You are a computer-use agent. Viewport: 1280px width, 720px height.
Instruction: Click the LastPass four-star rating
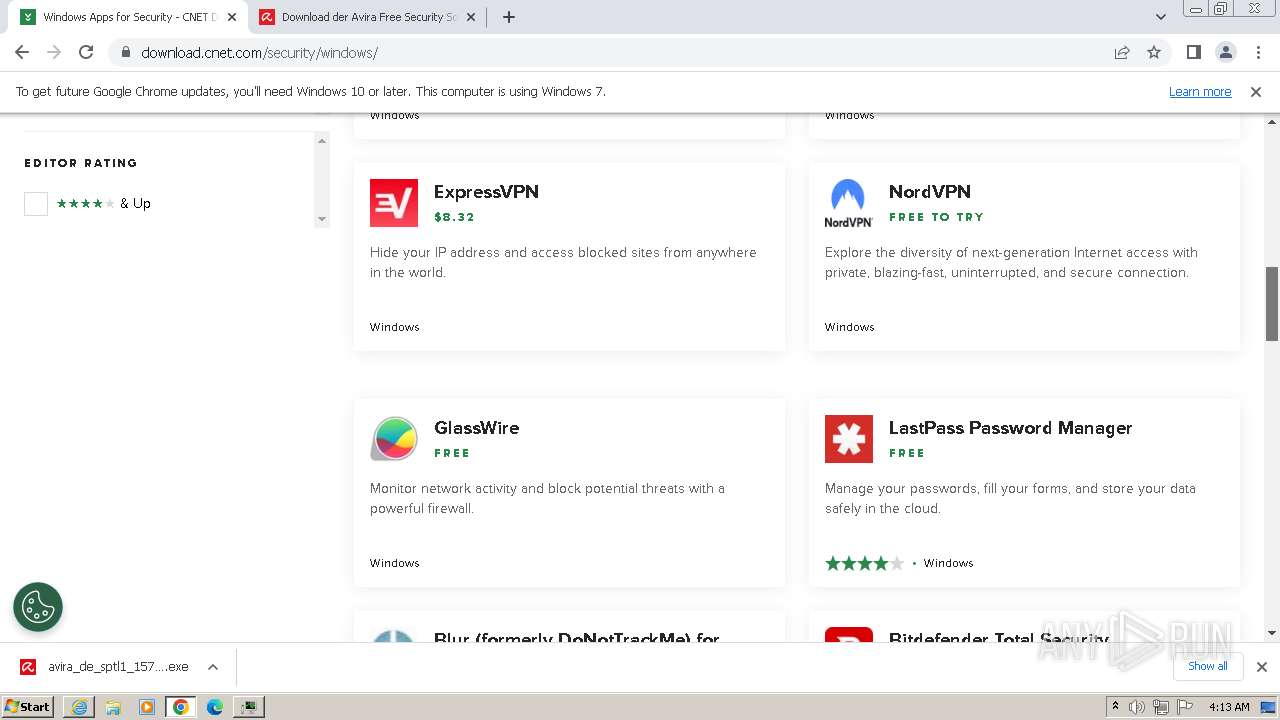pyautogui.click(x=864, y=563)
